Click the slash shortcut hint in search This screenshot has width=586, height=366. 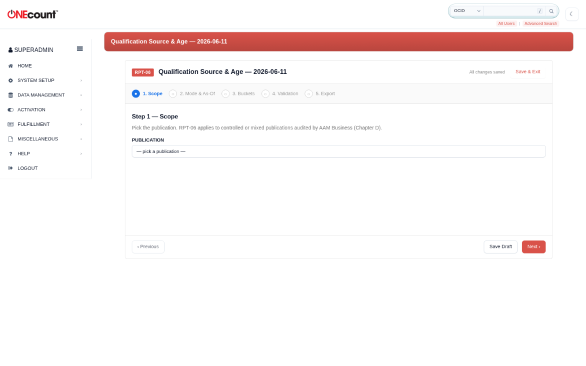click(540, 11)
